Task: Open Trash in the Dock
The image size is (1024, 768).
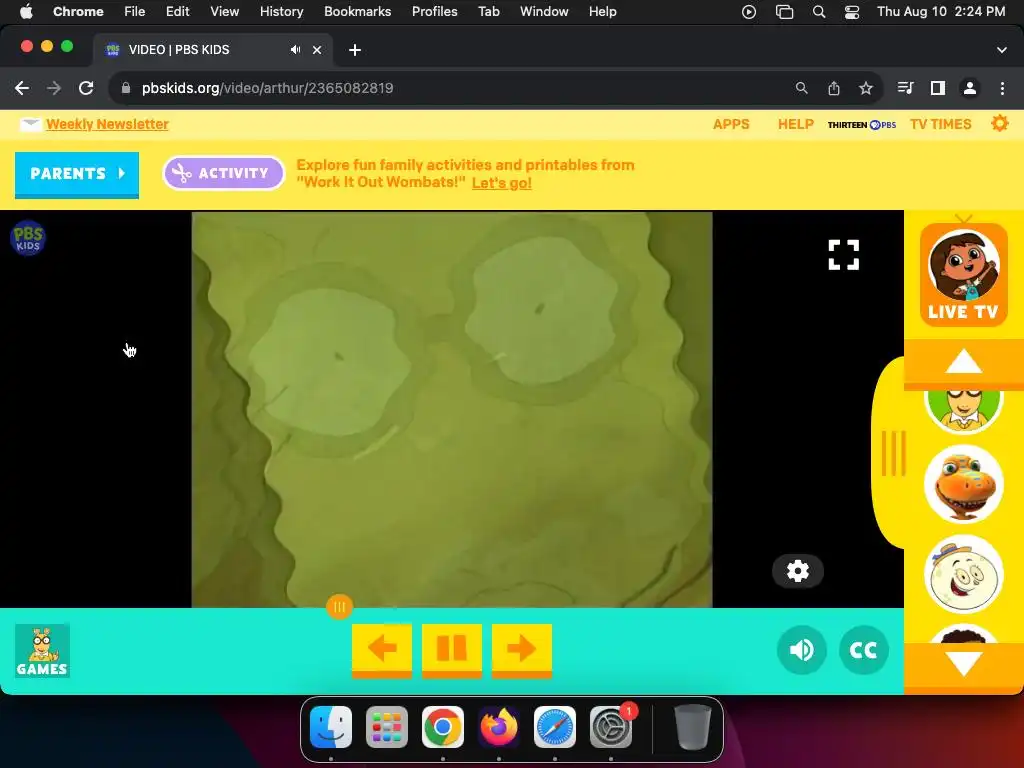Action: (692, 727)
